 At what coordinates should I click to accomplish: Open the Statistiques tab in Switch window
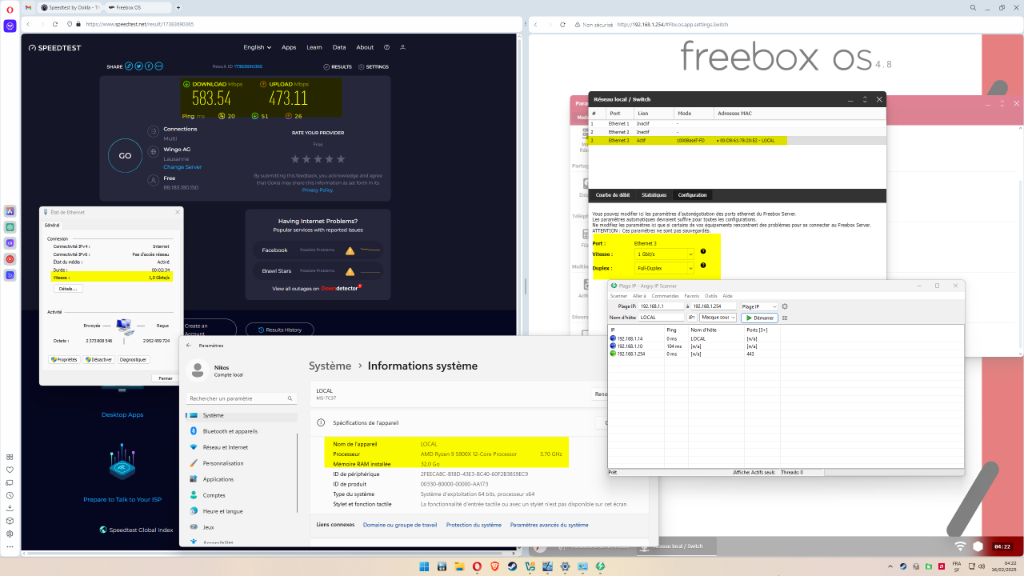[654, 195]
